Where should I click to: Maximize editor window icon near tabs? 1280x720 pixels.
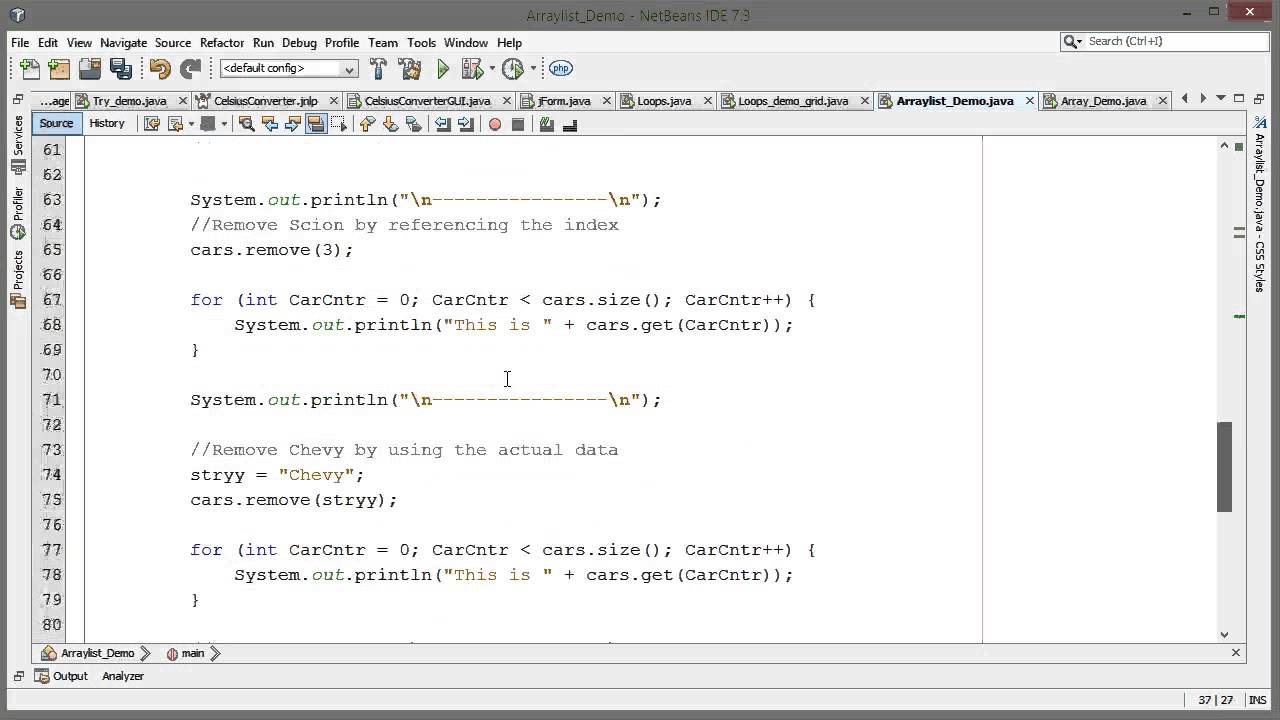pos(1239,98)
